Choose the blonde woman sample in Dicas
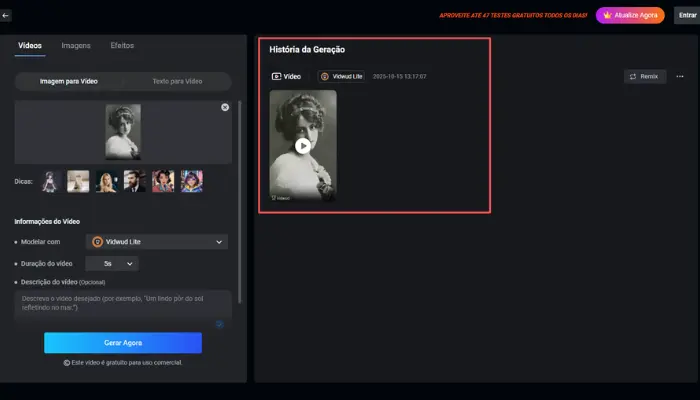Image resolution: width=700 pixels, height=400 pixels. pyautogui.click(x=107, y=181)
